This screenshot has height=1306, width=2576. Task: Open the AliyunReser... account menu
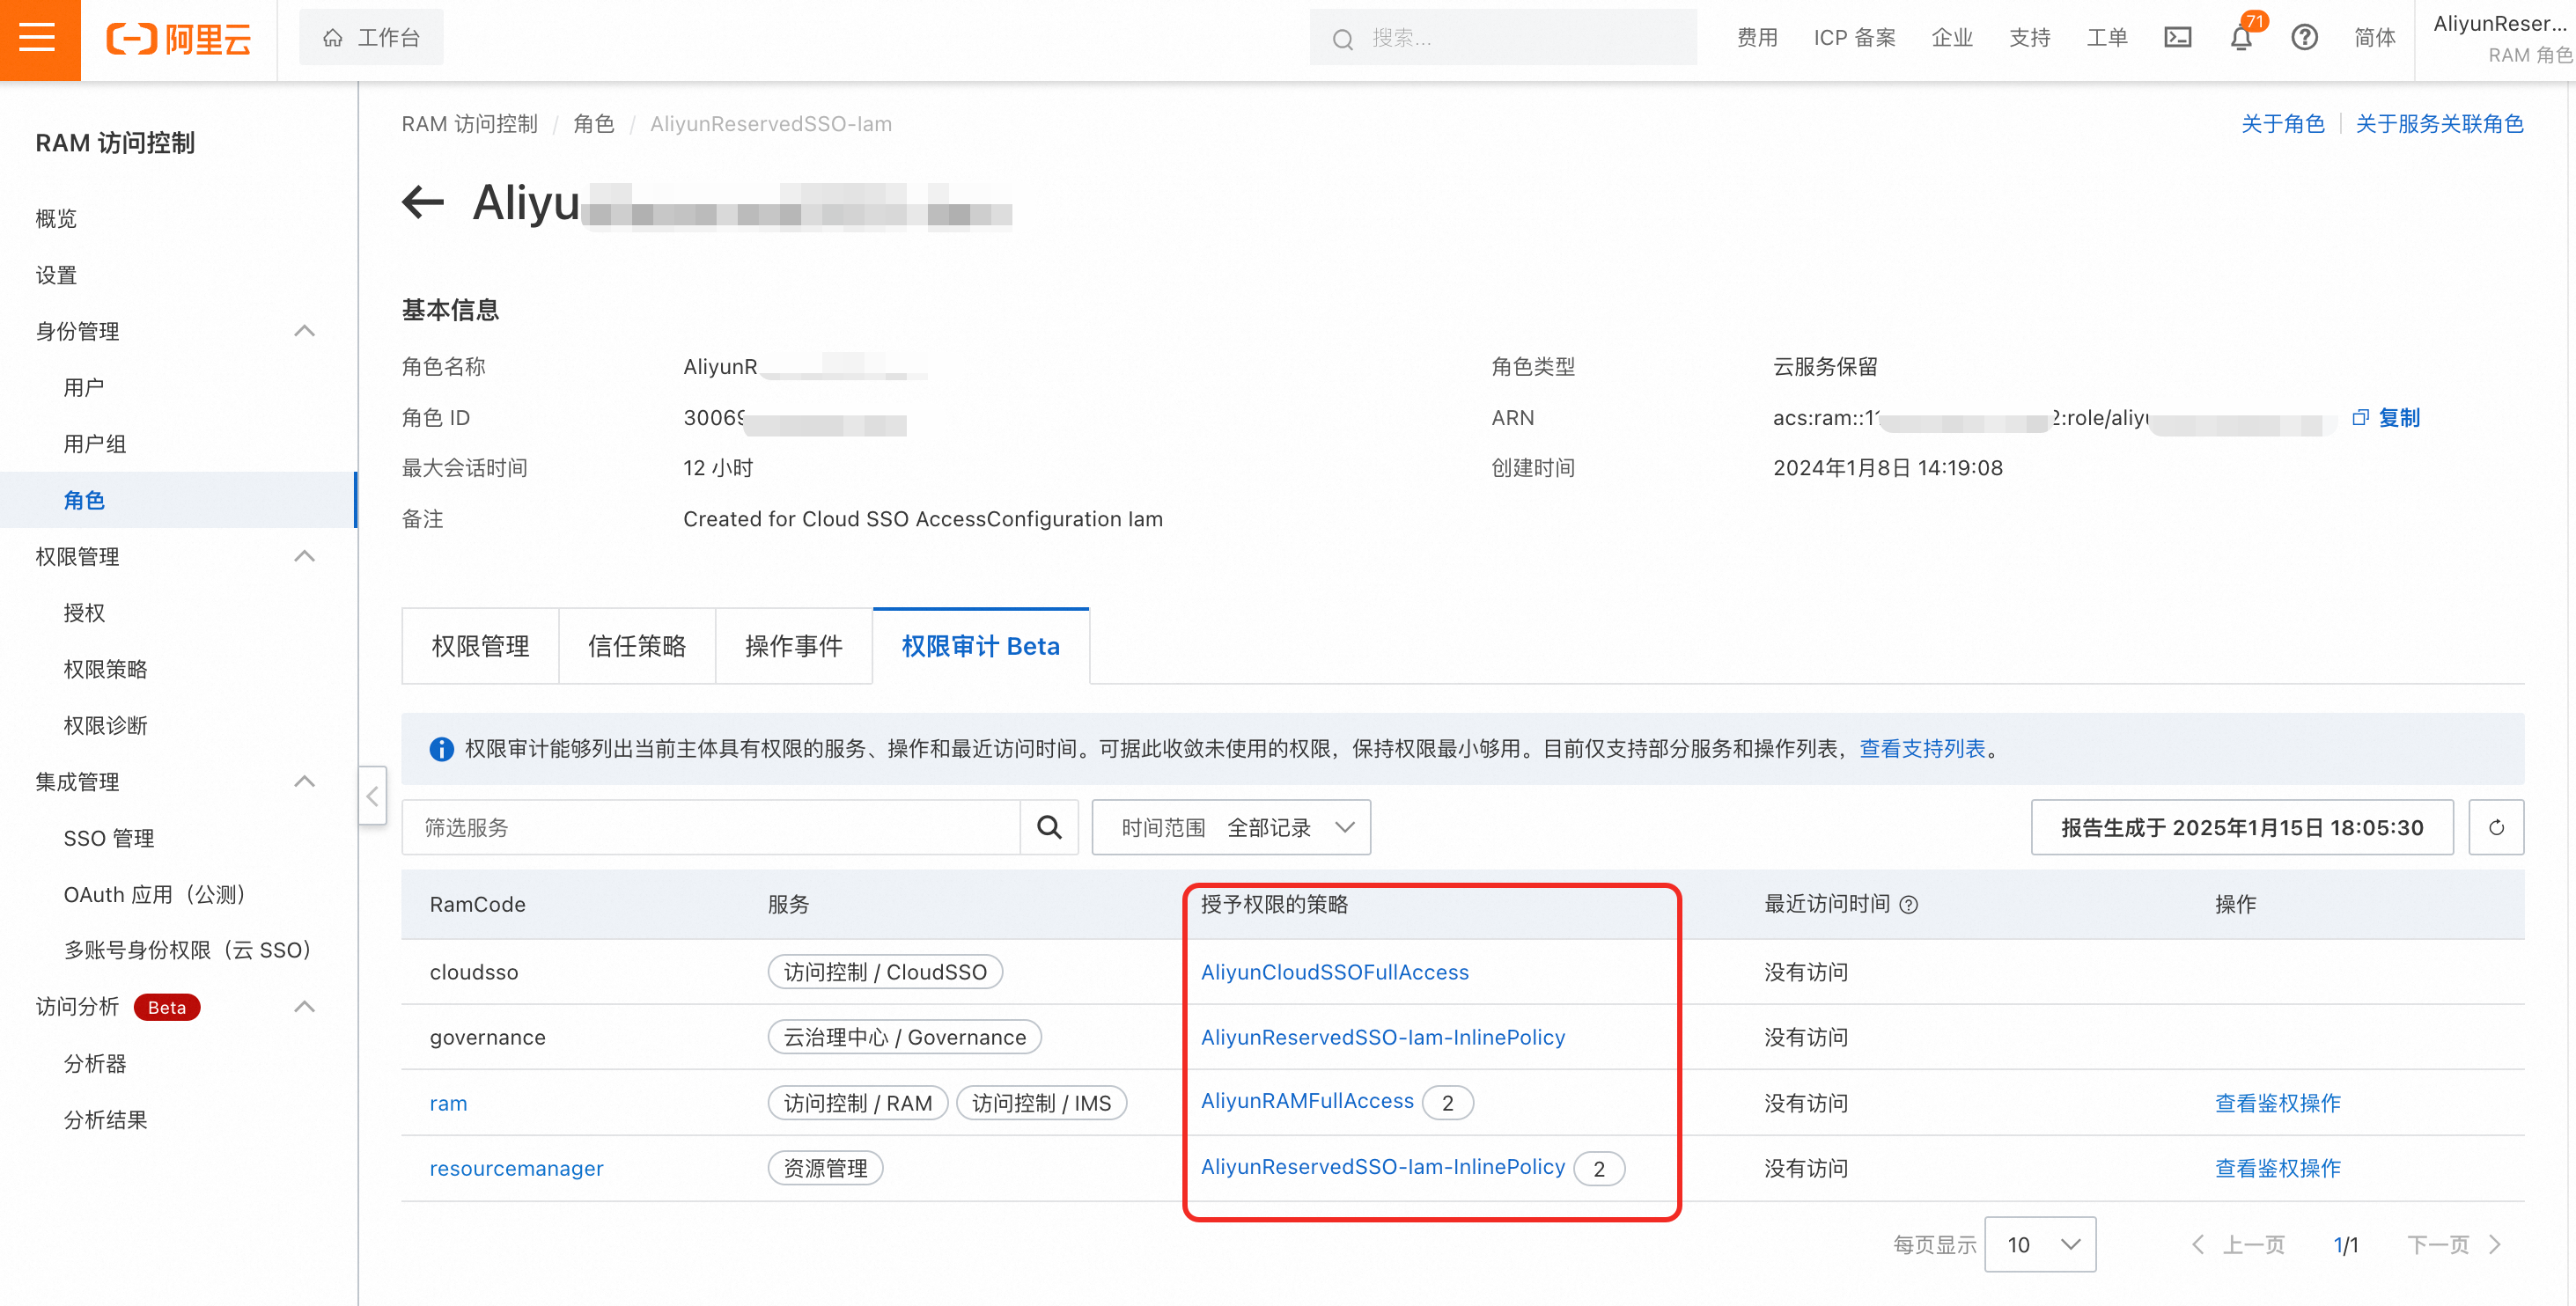2500,39
